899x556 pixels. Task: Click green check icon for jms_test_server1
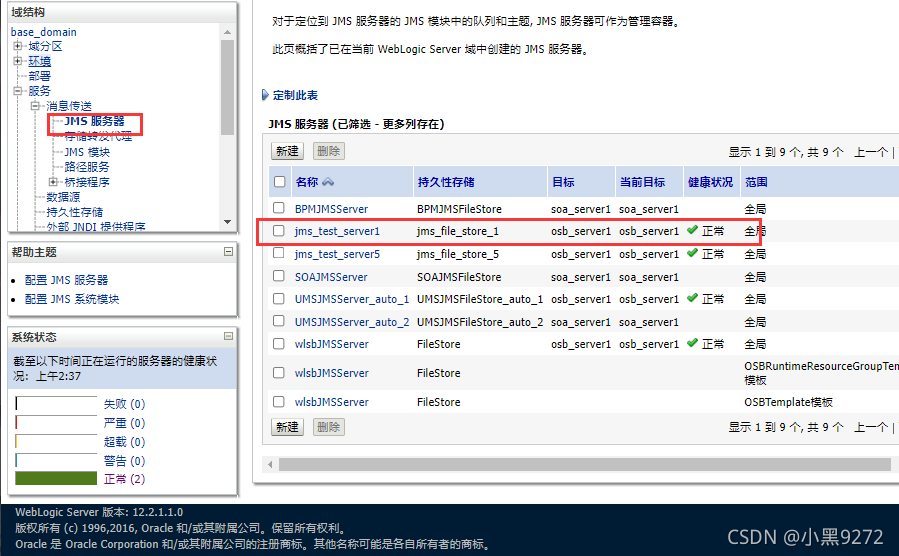(x=692, y=230)
